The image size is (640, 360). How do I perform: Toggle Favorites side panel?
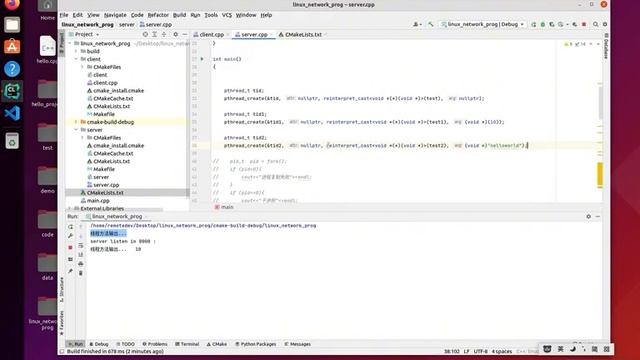point(62,322)
